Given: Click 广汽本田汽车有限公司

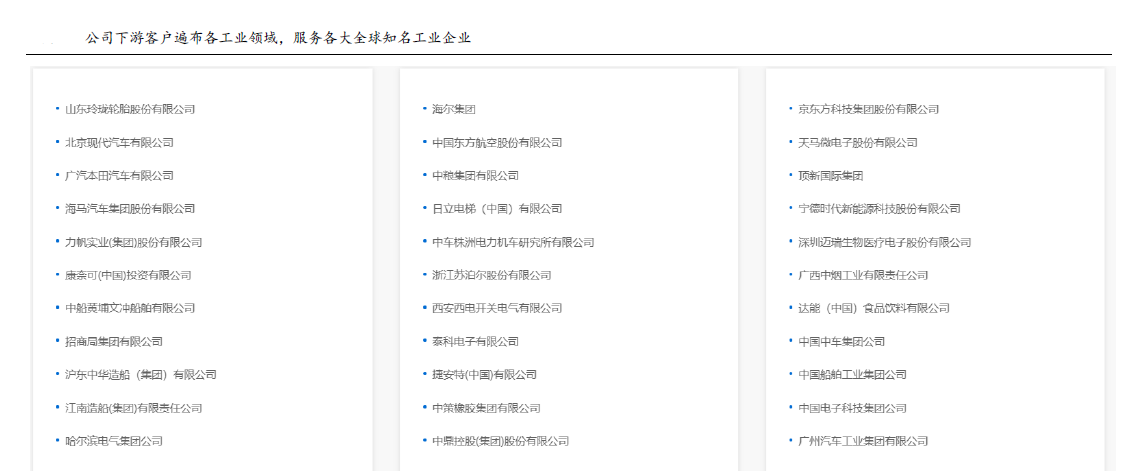Looking at the screenshot, I should coord(119,176).
